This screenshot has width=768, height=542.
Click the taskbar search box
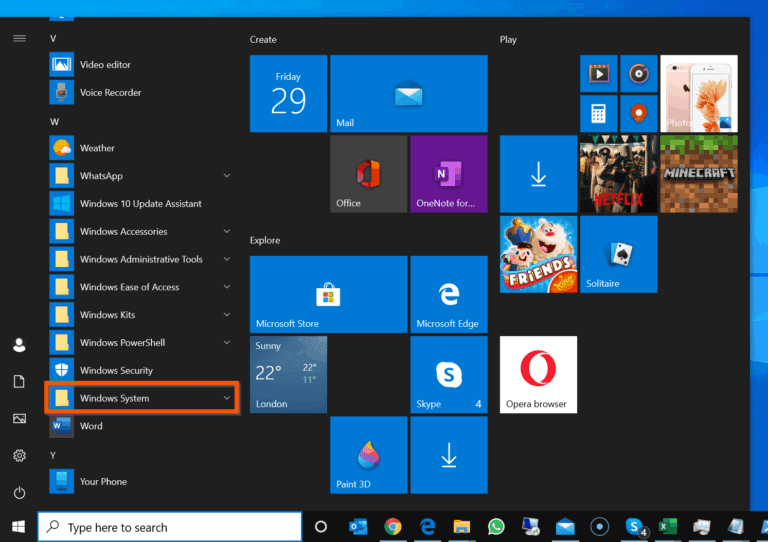click(170, 527)
